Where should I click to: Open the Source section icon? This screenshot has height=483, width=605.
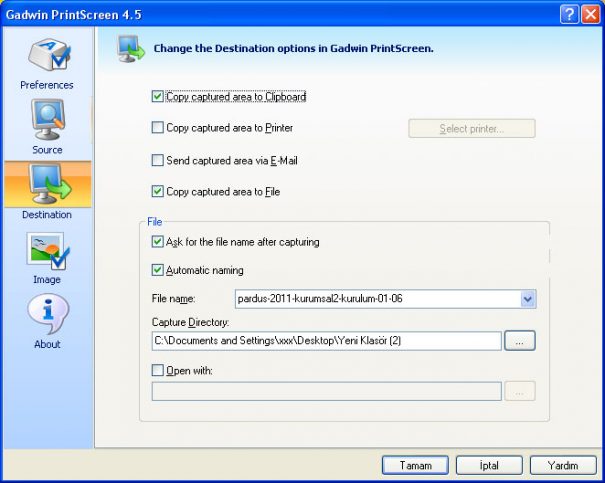point(48,120)
